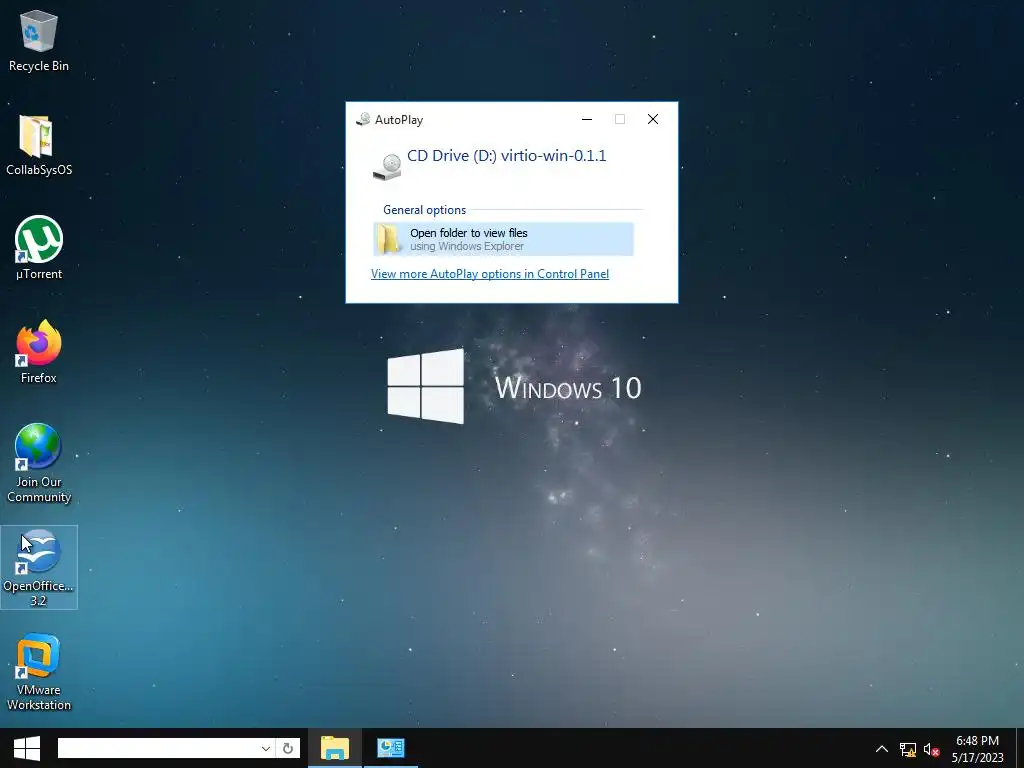Select the OpenOffice 3.2 desktop shortcut
Image resolution: width=1024 pixels, height=768 pixels.
click(39, 568)
